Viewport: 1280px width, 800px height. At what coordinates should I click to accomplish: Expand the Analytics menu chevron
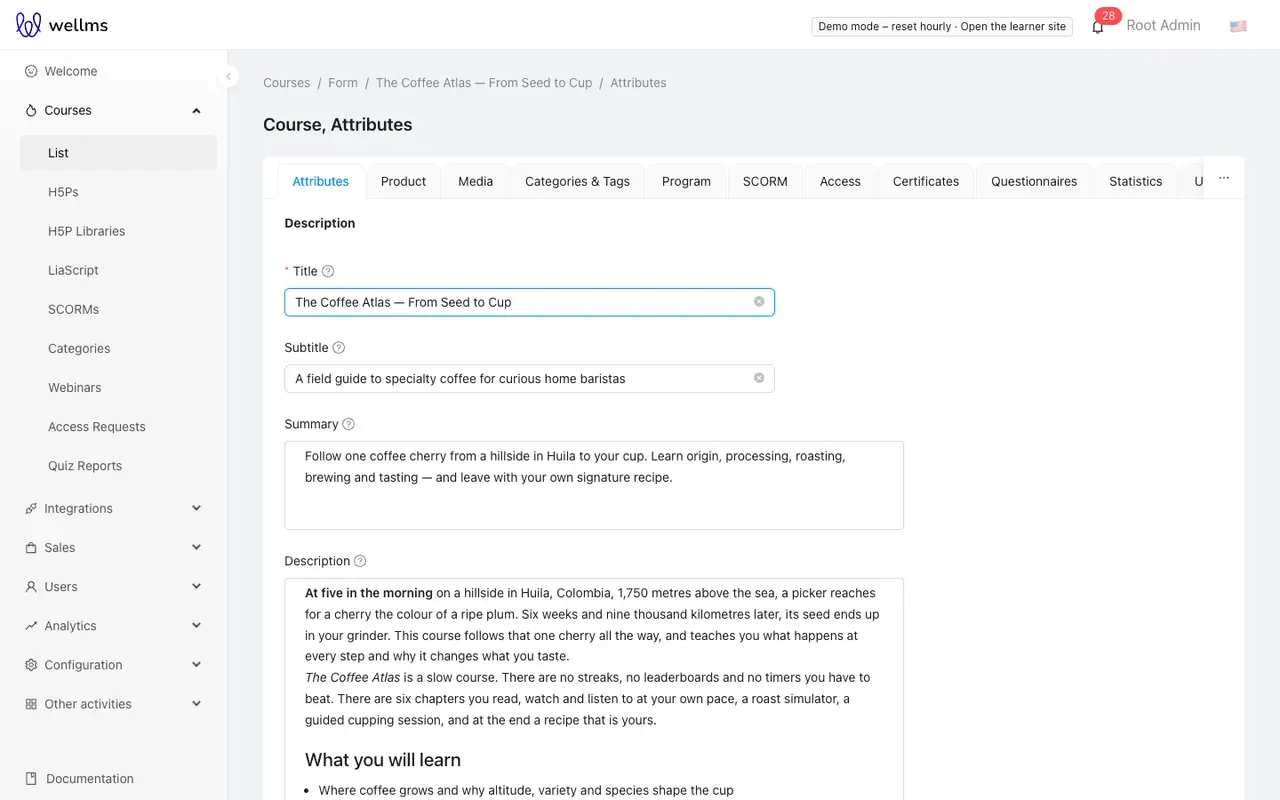click(196, 625)
